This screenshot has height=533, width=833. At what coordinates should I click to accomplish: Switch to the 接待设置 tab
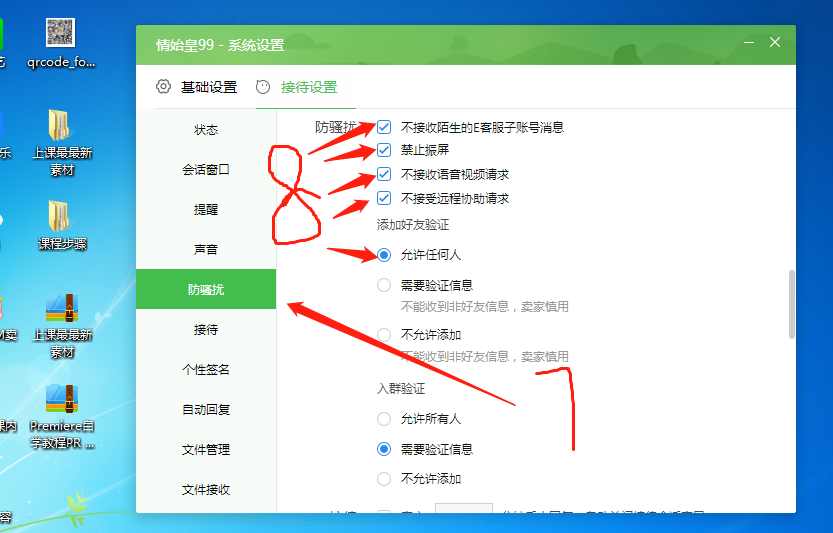309,87
